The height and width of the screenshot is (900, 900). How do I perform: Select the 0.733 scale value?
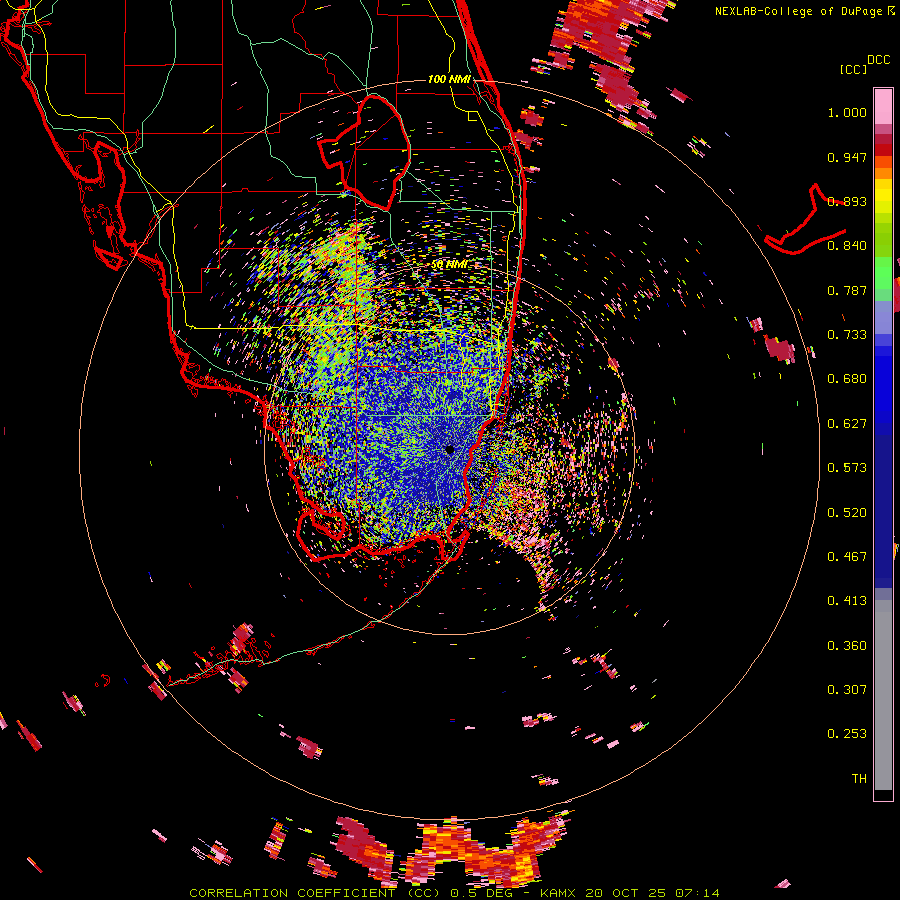click(847, 335)
